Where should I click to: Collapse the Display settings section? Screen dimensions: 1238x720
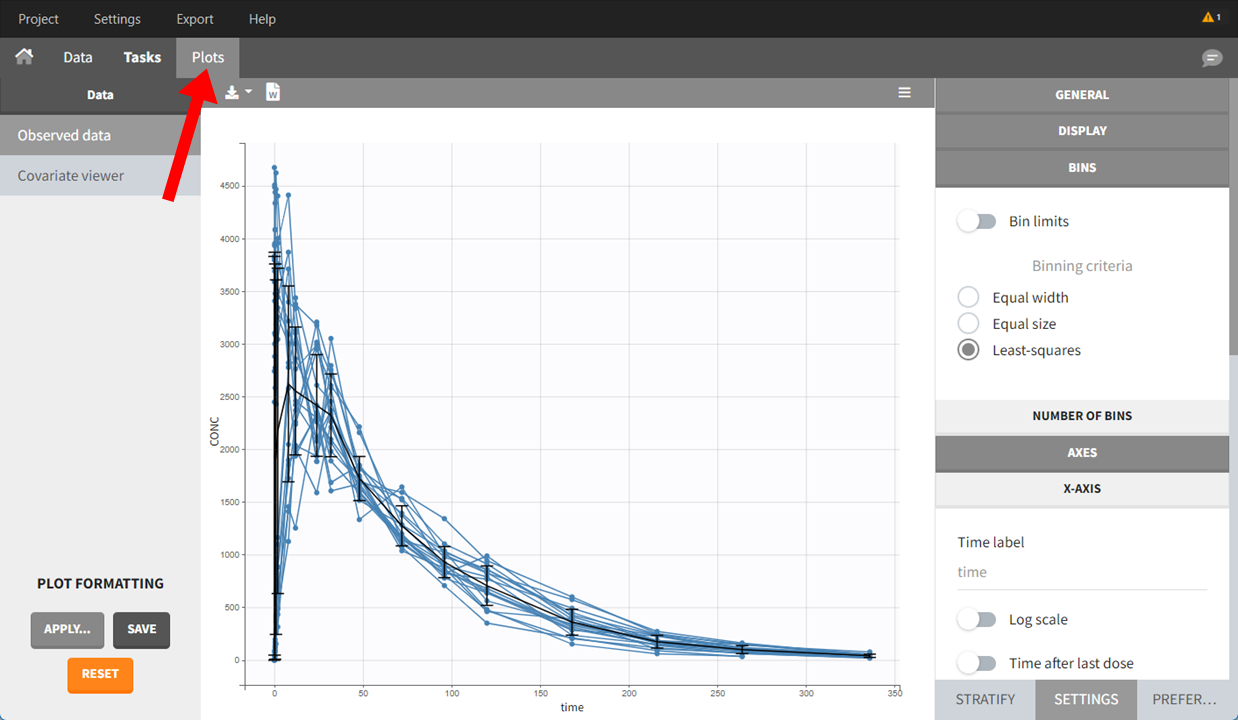1081,131
